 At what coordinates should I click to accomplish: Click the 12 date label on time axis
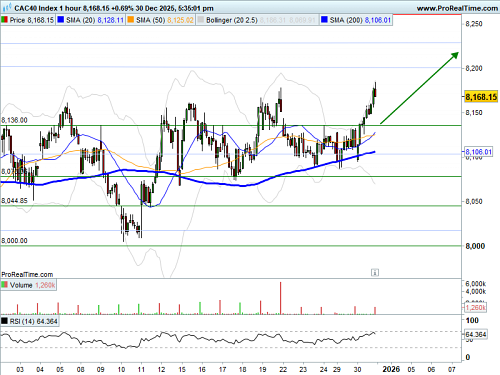pos(161,369)
